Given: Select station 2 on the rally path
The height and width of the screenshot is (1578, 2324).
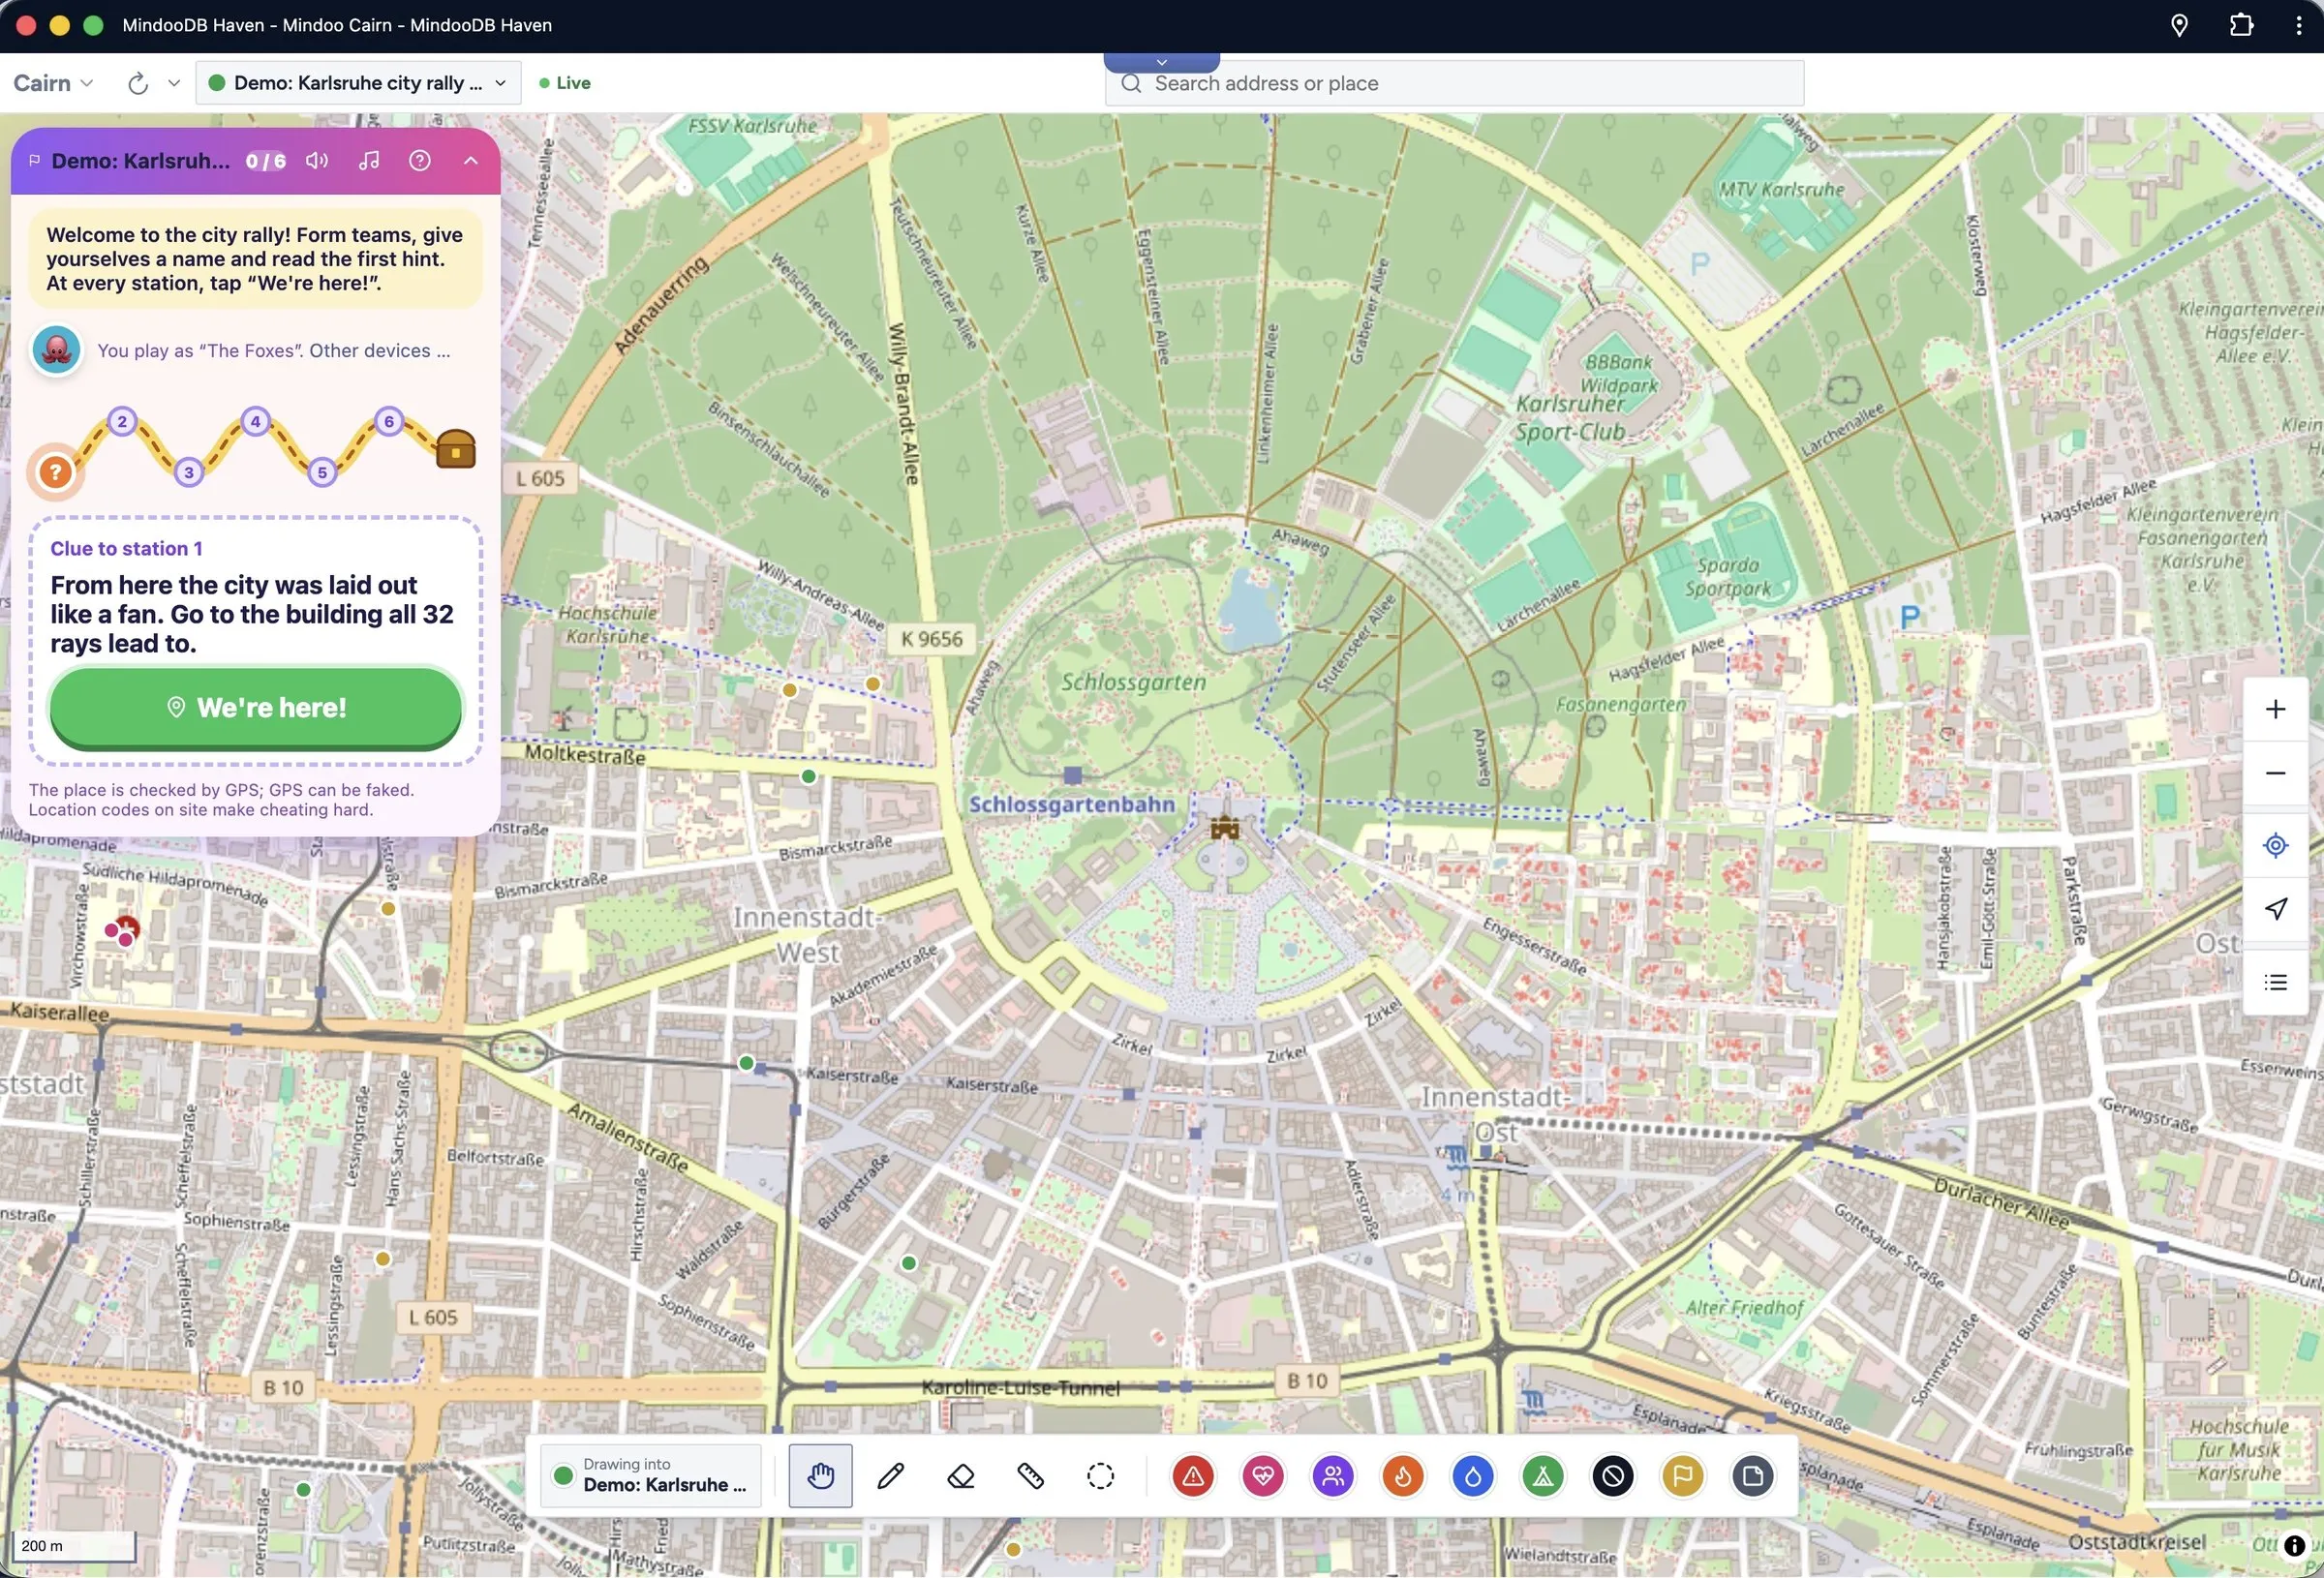Looking at the screenshot, I should pyautogui.click(x=122, y=421).
